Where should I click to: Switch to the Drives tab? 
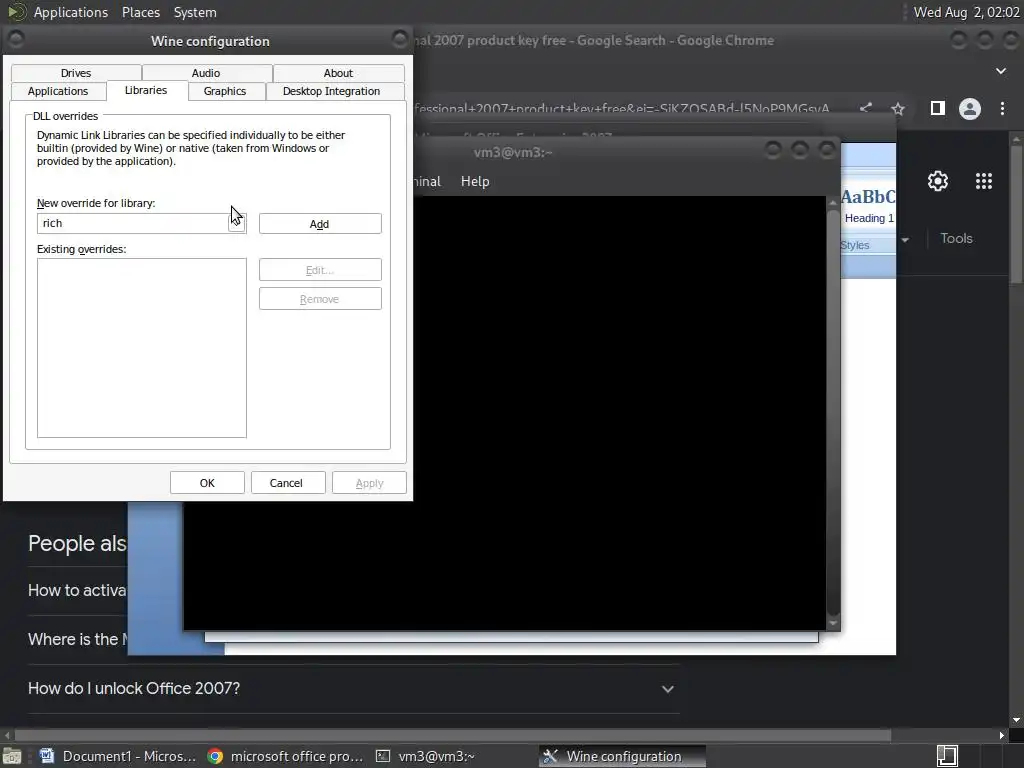pos(76,73)
